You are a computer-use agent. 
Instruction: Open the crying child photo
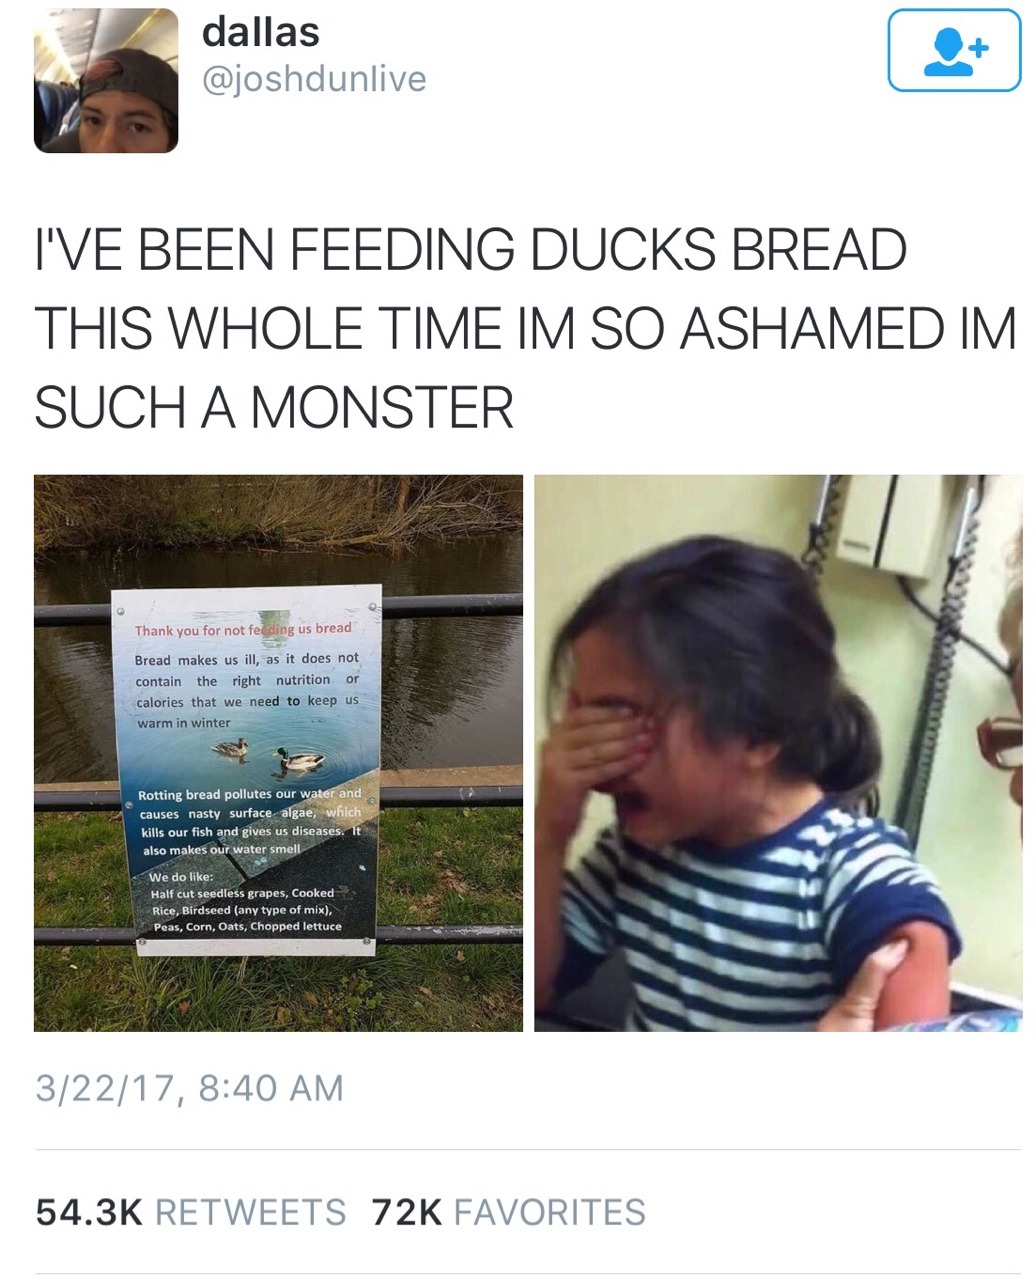(x=778, y=753)
